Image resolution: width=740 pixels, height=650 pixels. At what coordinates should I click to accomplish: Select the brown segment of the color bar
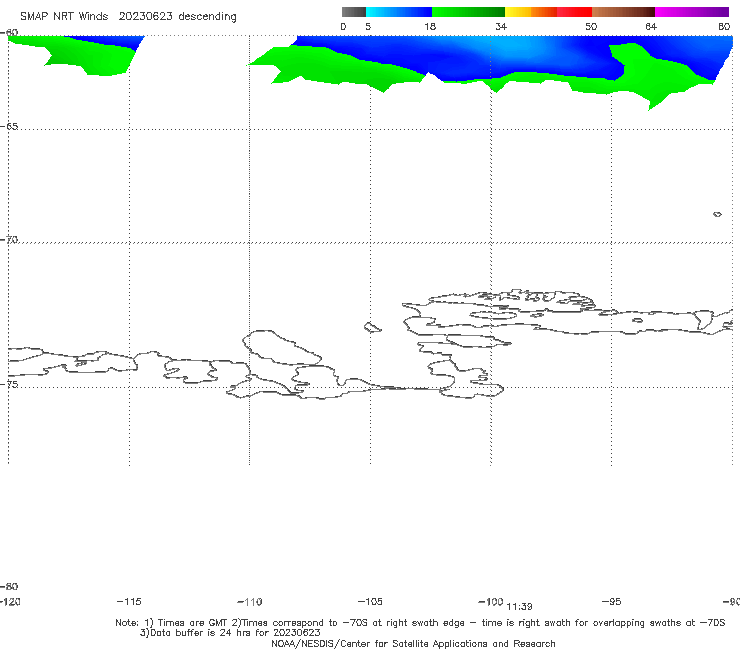point(623,12)
